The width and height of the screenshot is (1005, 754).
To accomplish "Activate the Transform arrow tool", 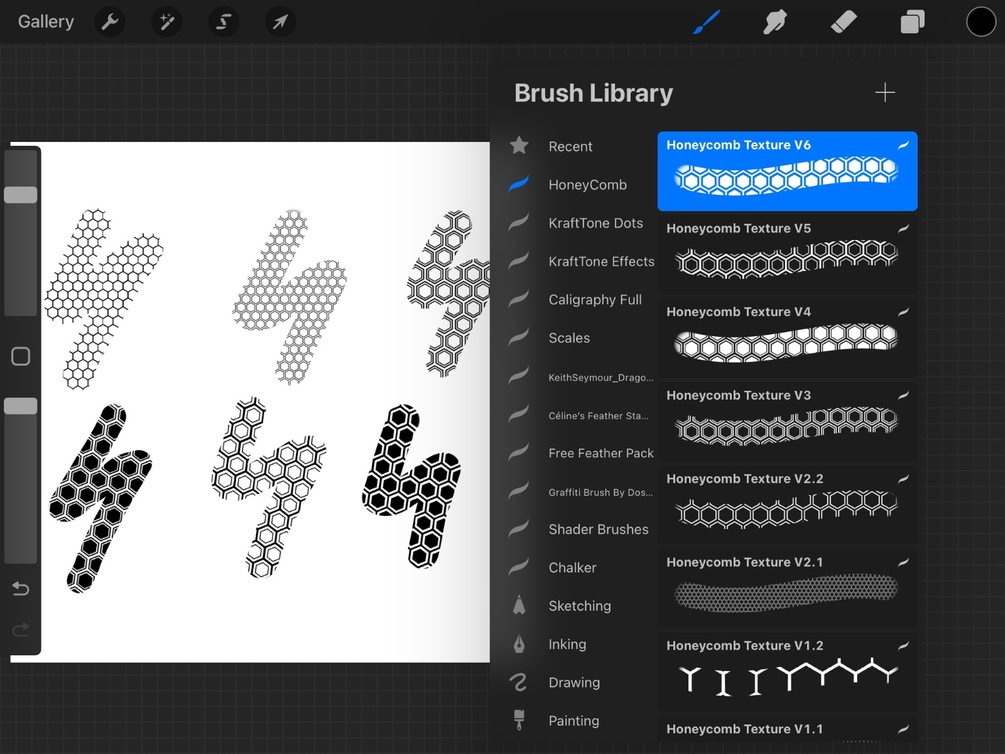I will click(280, 22).
